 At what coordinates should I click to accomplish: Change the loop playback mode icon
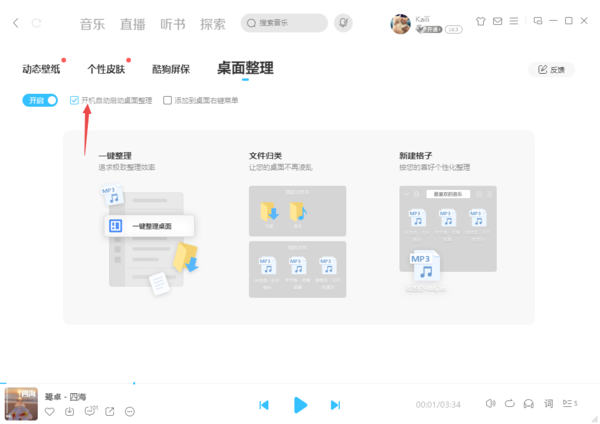[x=510, y=403]
